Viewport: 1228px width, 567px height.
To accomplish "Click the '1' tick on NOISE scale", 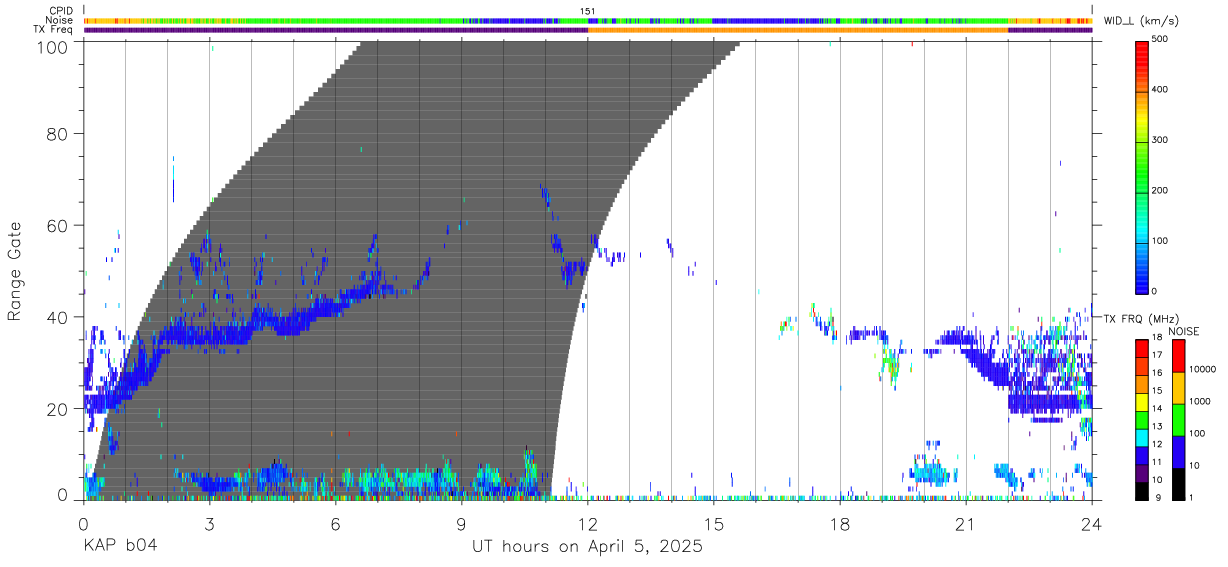I will coord(1191,498).
